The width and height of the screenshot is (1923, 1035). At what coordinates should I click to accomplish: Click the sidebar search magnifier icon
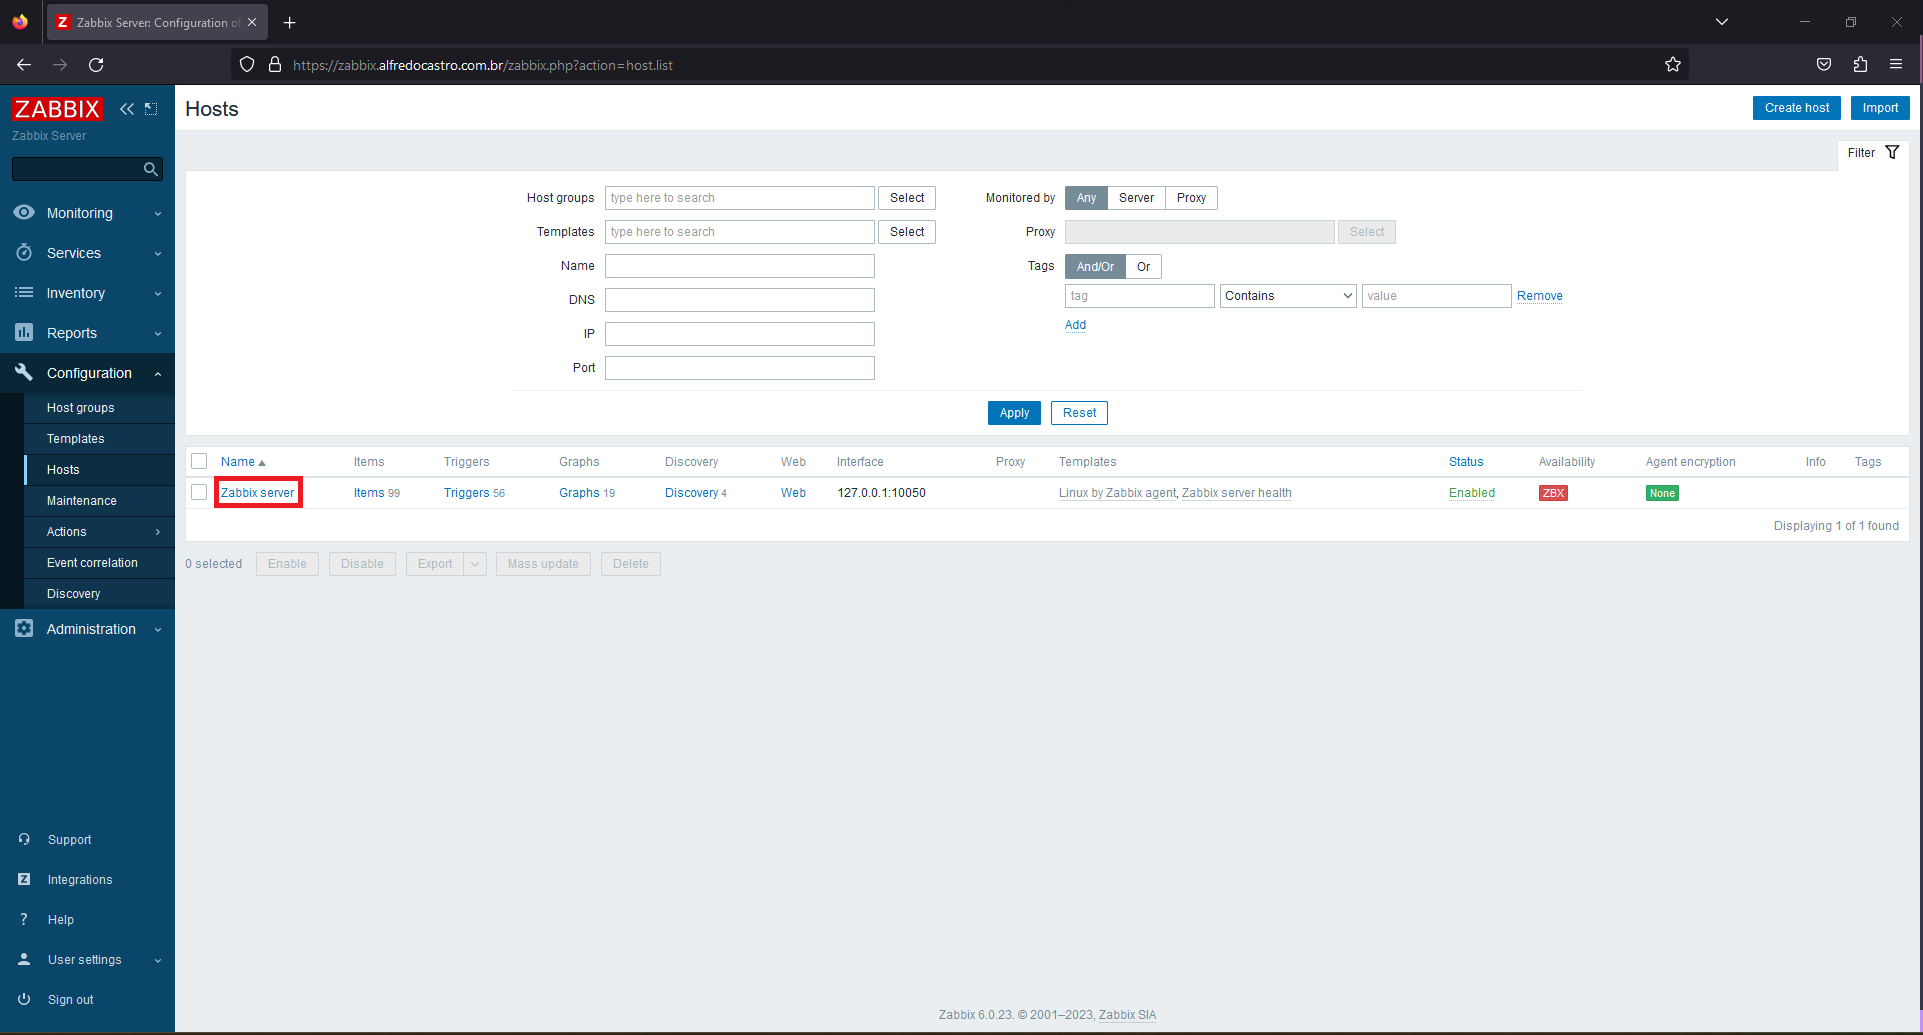click(x=151, y=169)
